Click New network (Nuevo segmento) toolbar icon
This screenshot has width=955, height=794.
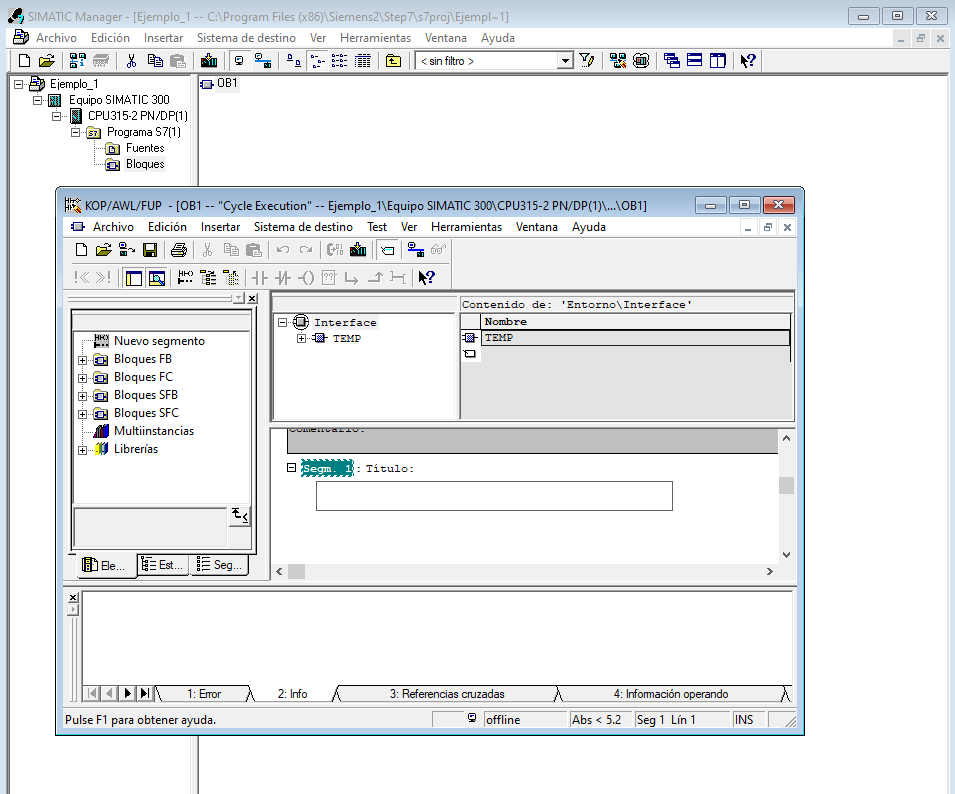(185, 278)
